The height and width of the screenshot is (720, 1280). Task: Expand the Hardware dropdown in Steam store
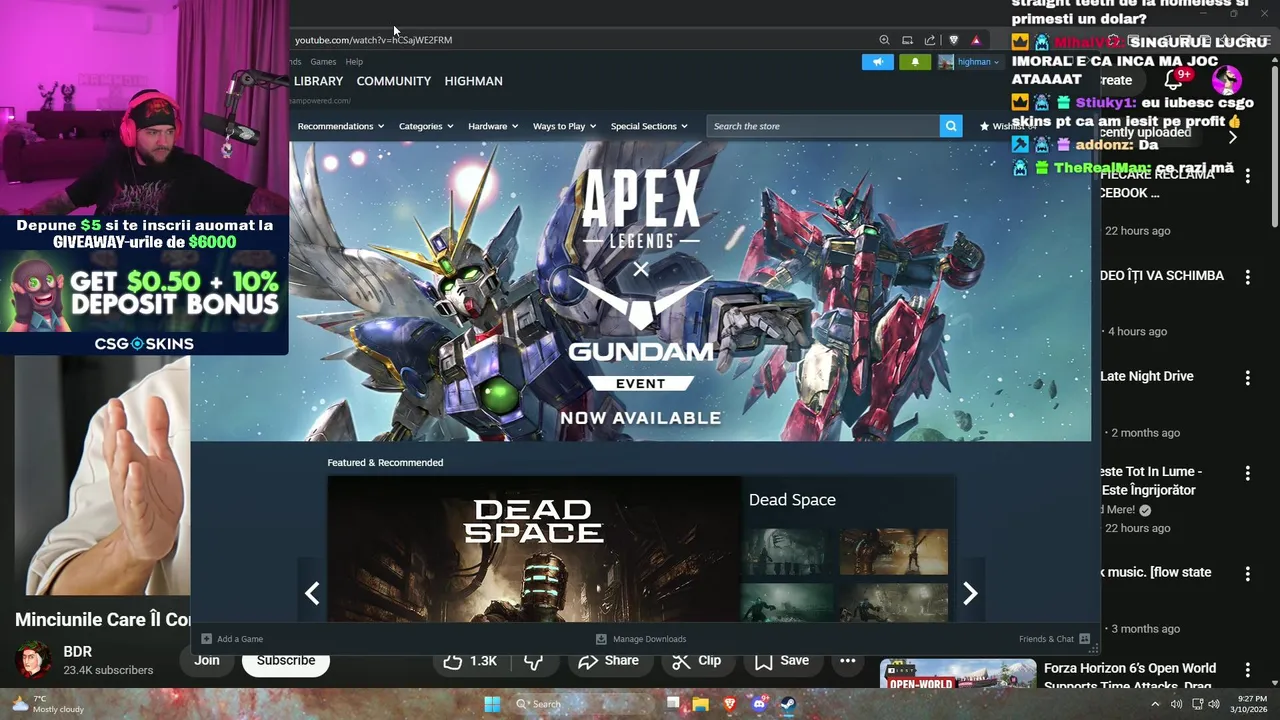[493, 126]
